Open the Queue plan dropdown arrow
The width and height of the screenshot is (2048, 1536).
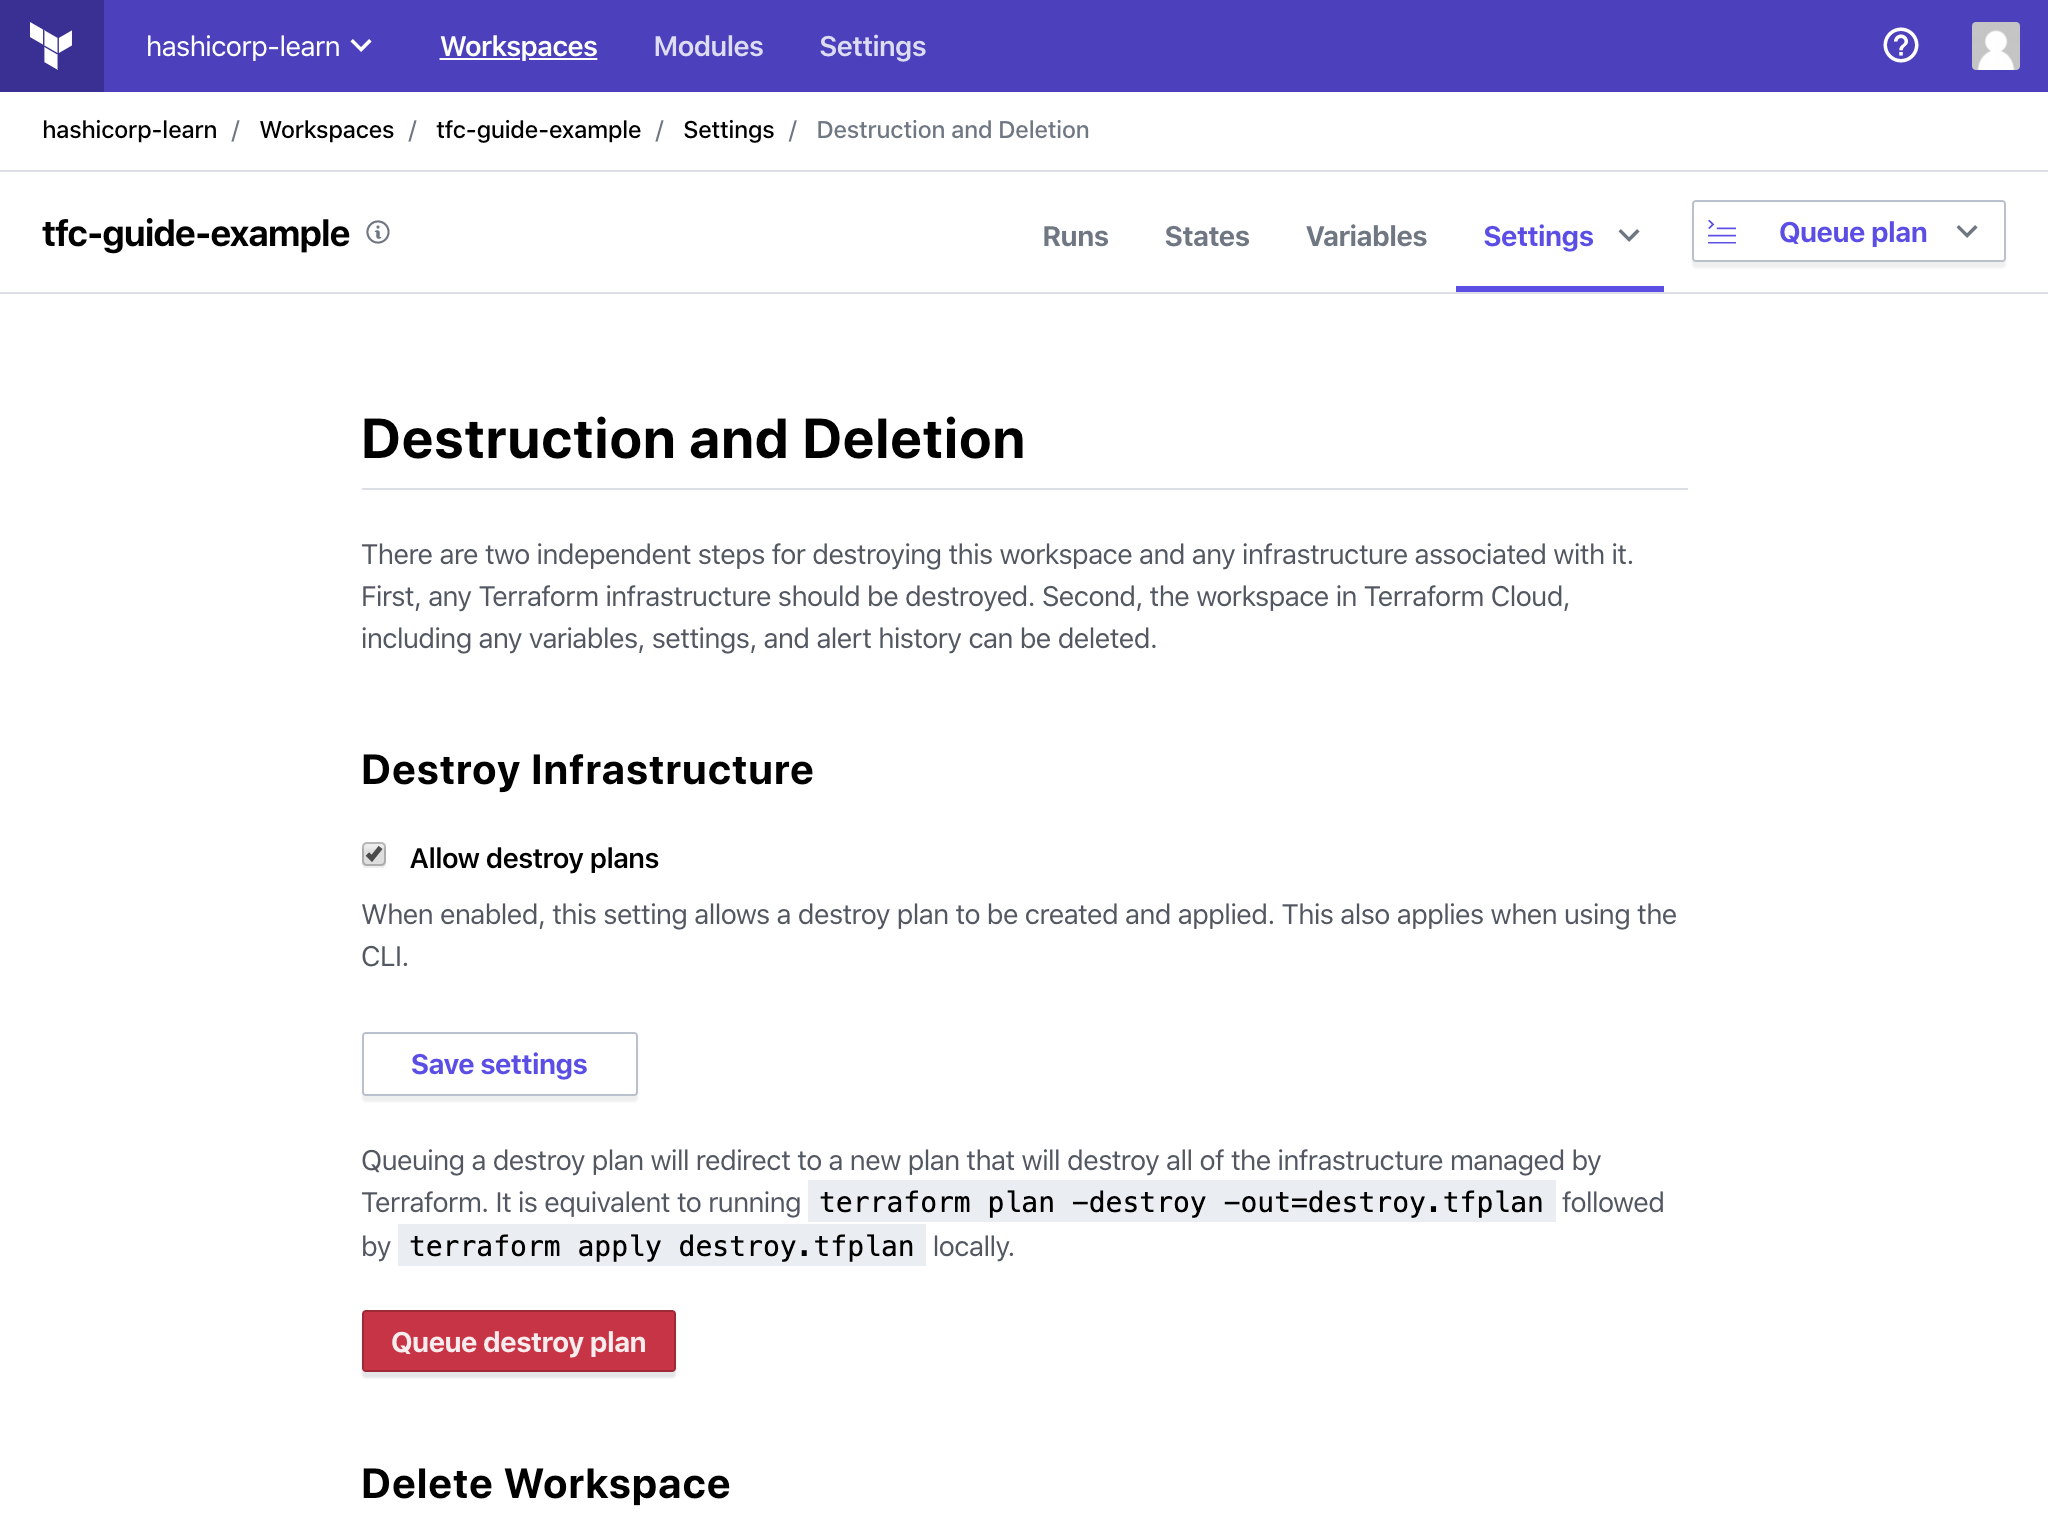coord(1967,233)
